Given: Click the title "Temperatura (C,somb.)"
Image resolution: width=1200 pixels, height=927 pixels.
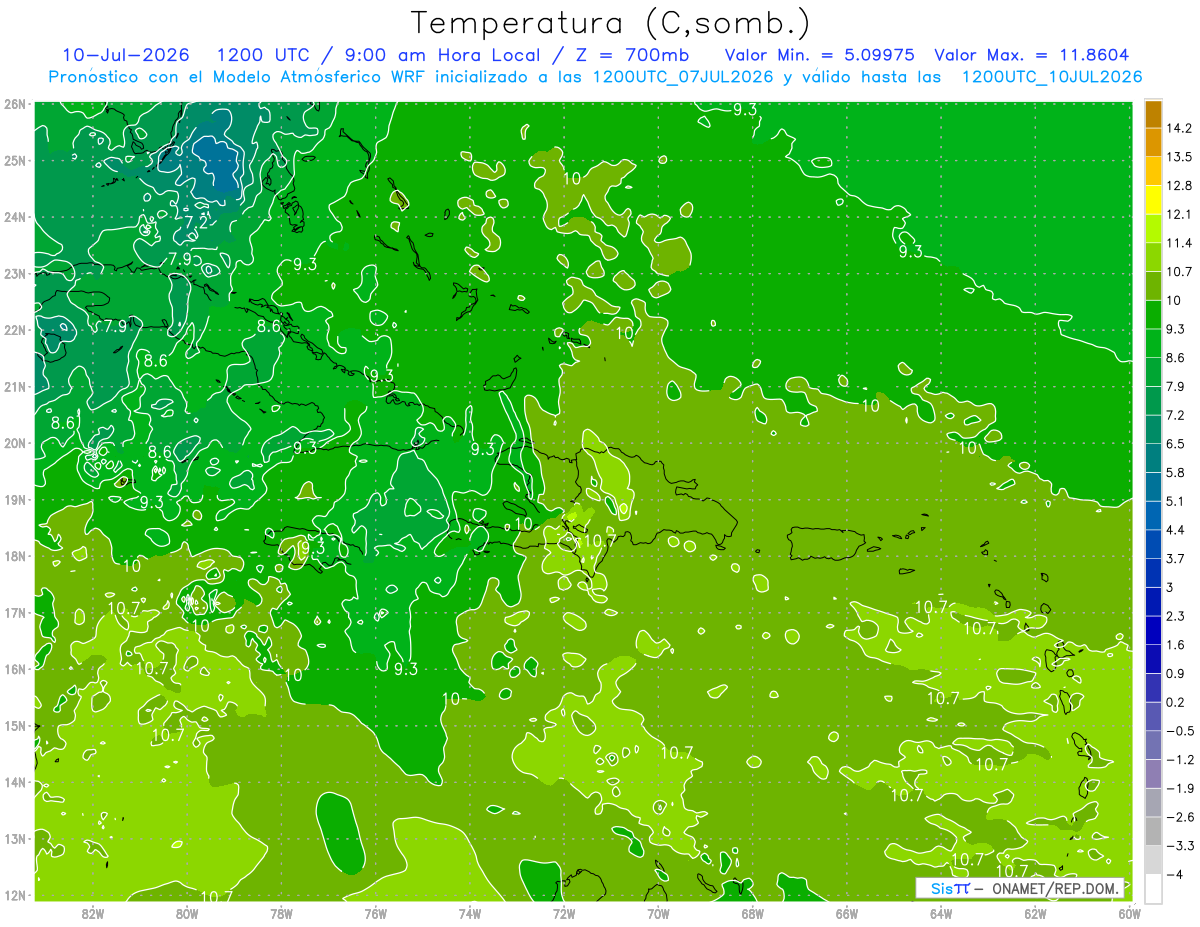Looking at the screenshot, I should click(x=610, y=23).
